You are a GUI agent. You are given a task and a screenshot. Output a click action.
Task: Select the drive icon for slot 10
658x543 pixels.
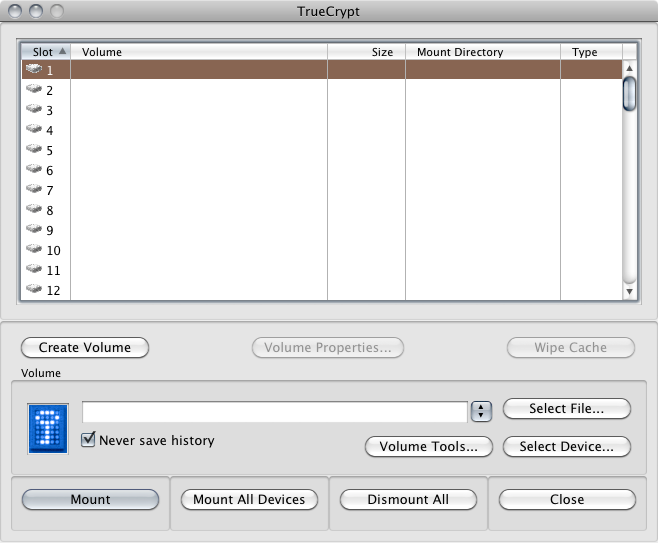[x=34, y=249]
